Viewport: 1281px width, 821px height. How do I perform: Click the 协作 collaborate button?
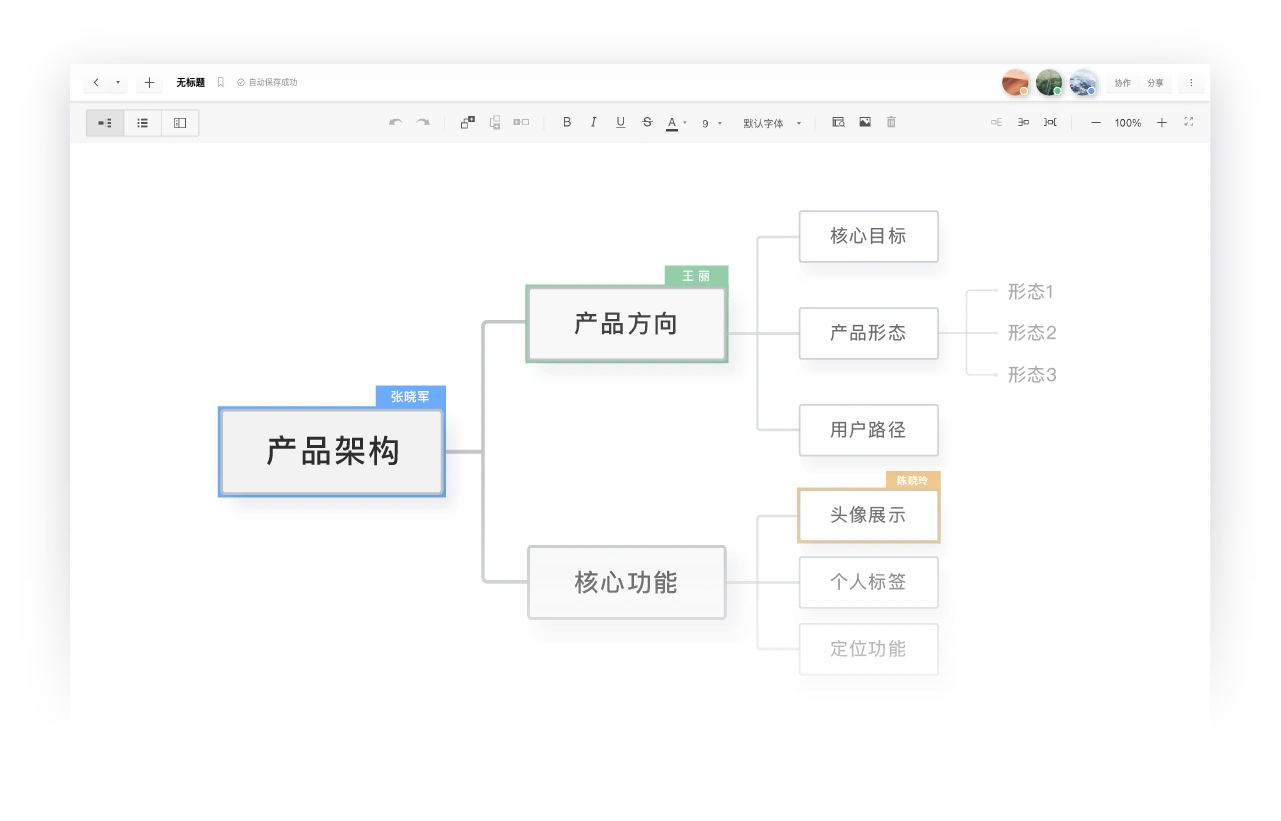coord(1123,83)
